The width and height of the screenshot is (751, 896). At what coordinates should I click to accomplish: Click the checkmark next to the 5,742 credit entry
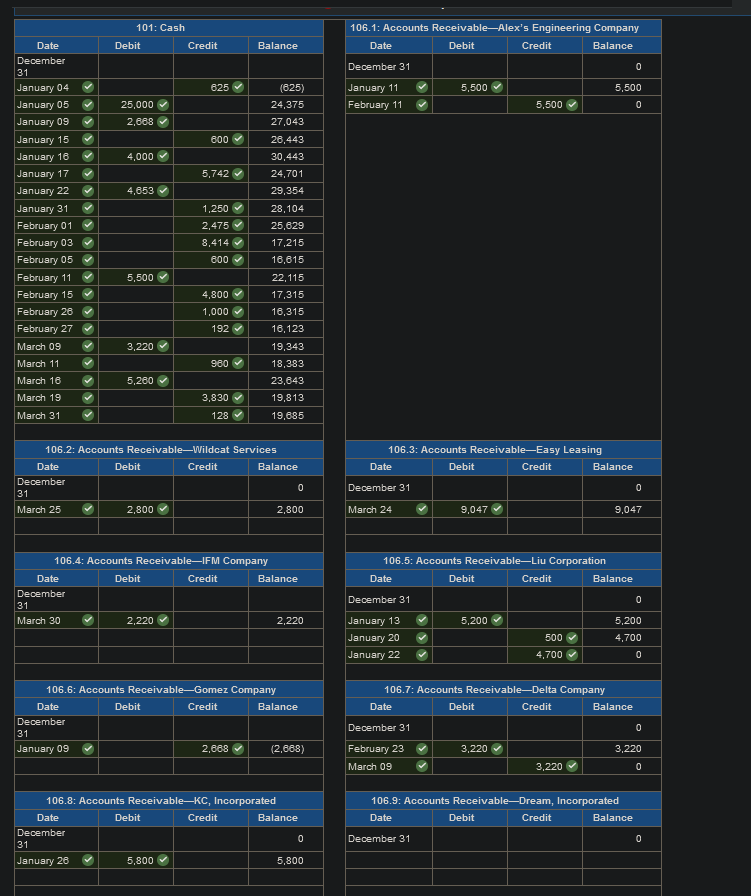238,174
